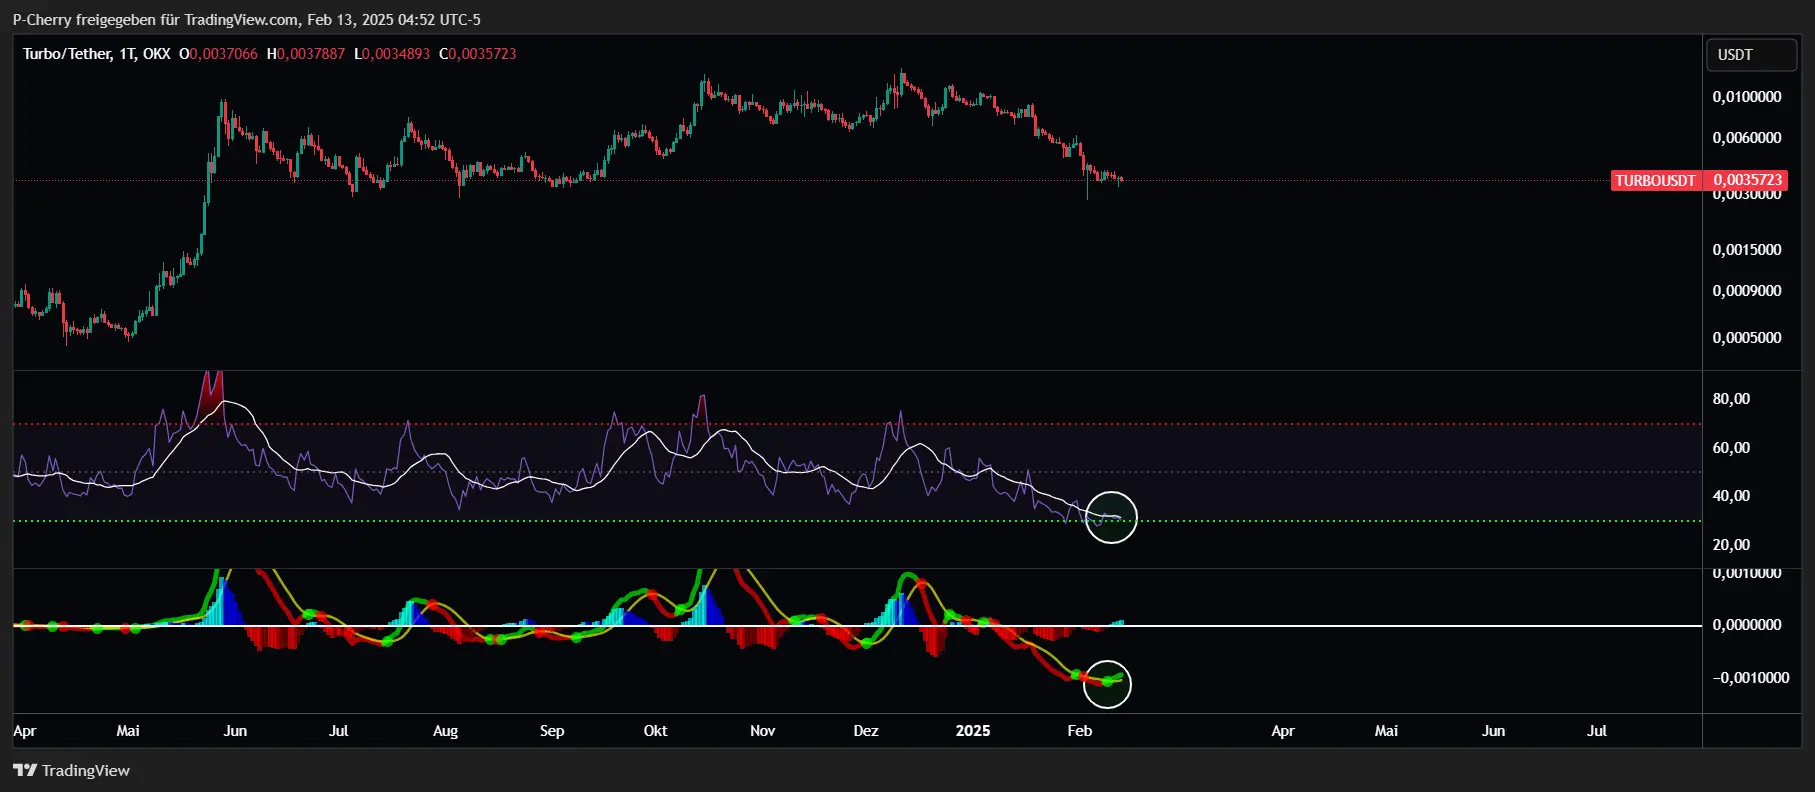The image size is (1815, 792).
Task: Click price axis label 0,0060000
Action: pyautogui.click(x=1747, y=138)
